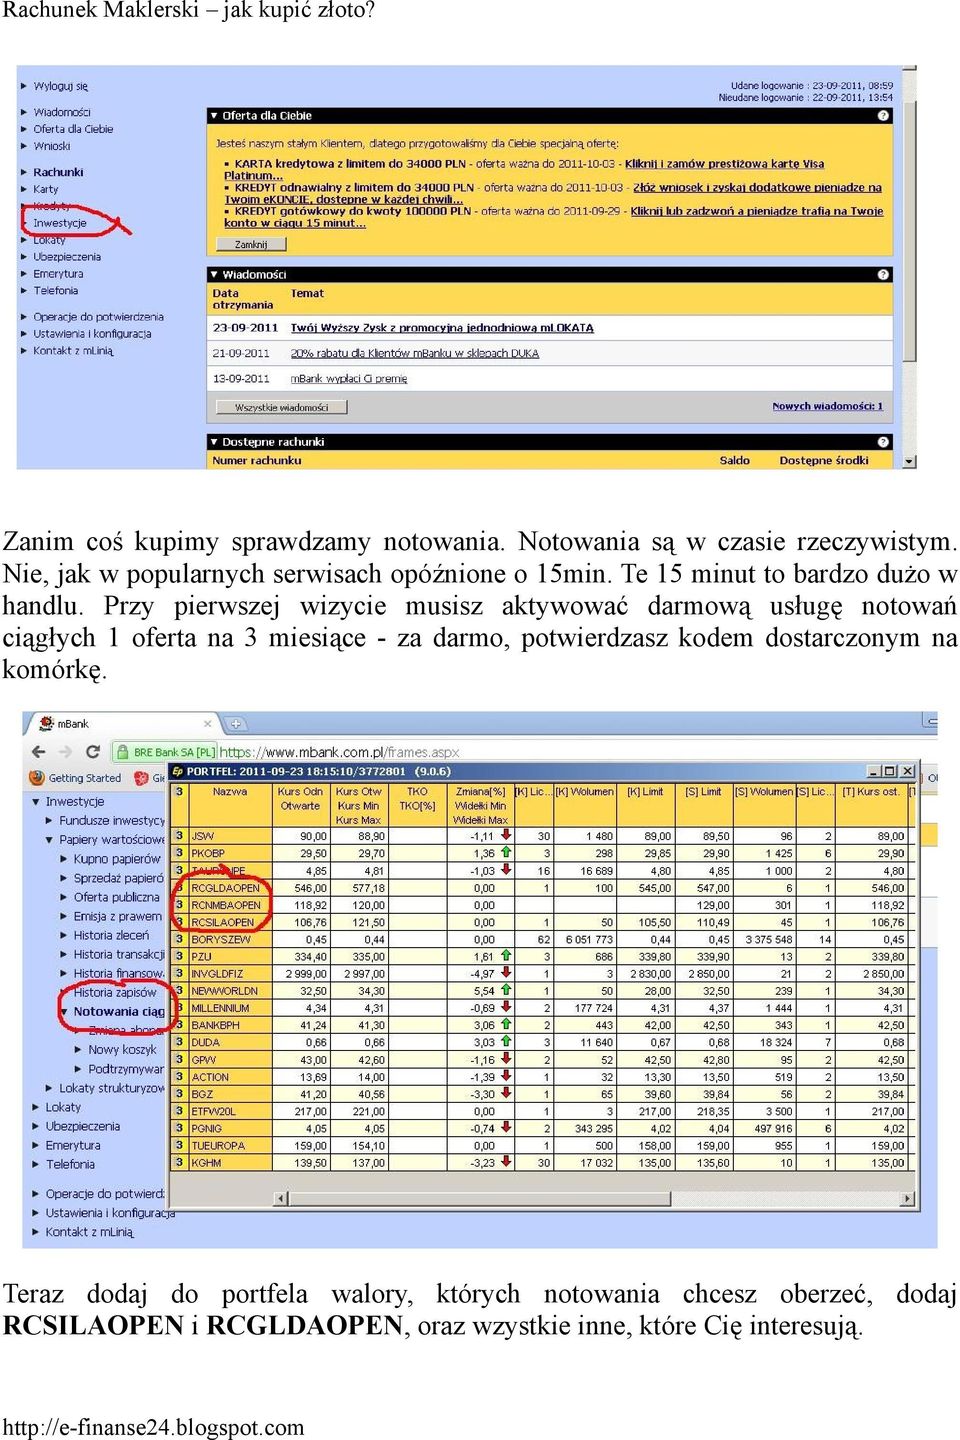
Task: Click the row icon next to KGHM
Action: [180, 1162]
